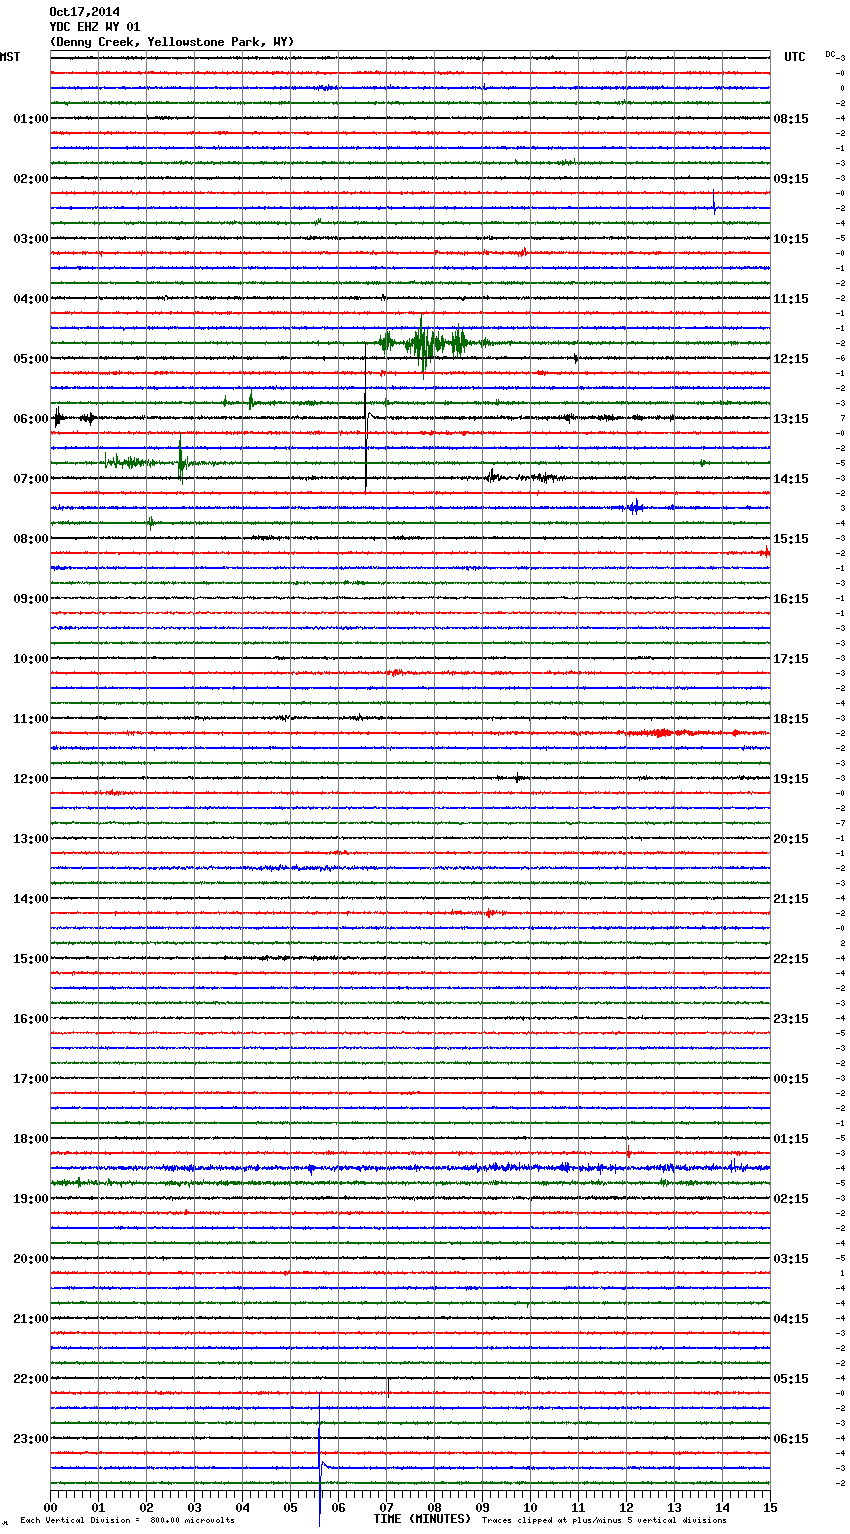Click the 06:15 UTC time label
The width and height of the screenshot is (850, 1534).
coord(791,1439)
